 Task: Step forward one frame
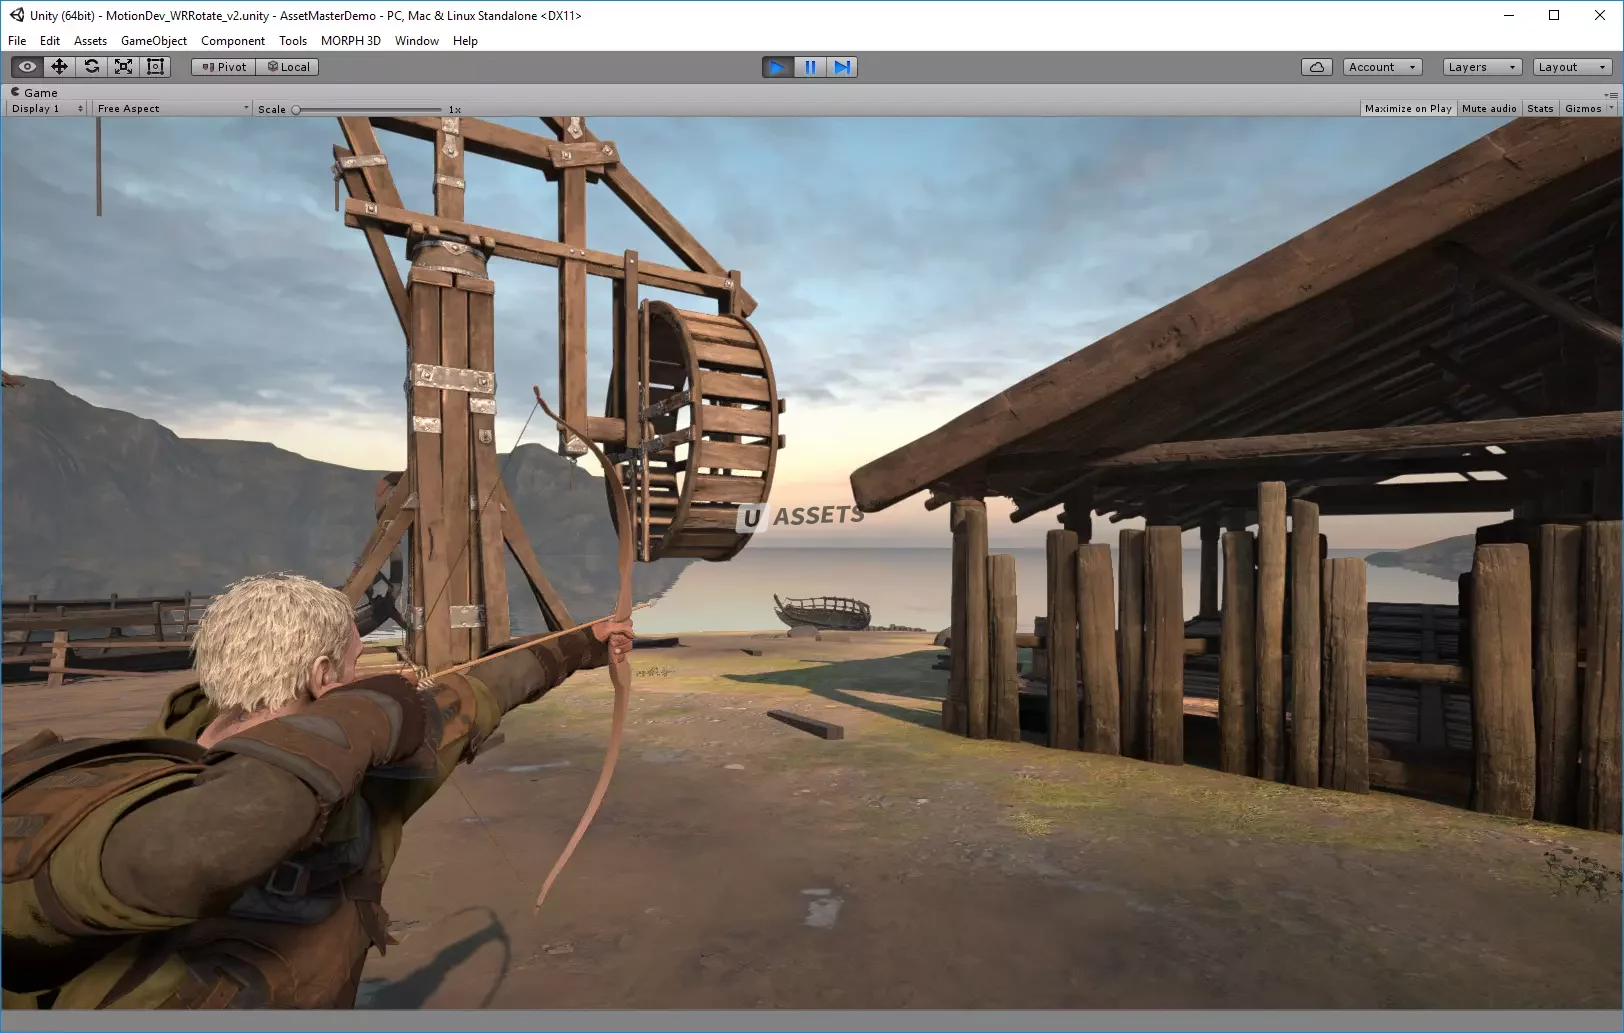pyautogui.click(x=842, y=67)
